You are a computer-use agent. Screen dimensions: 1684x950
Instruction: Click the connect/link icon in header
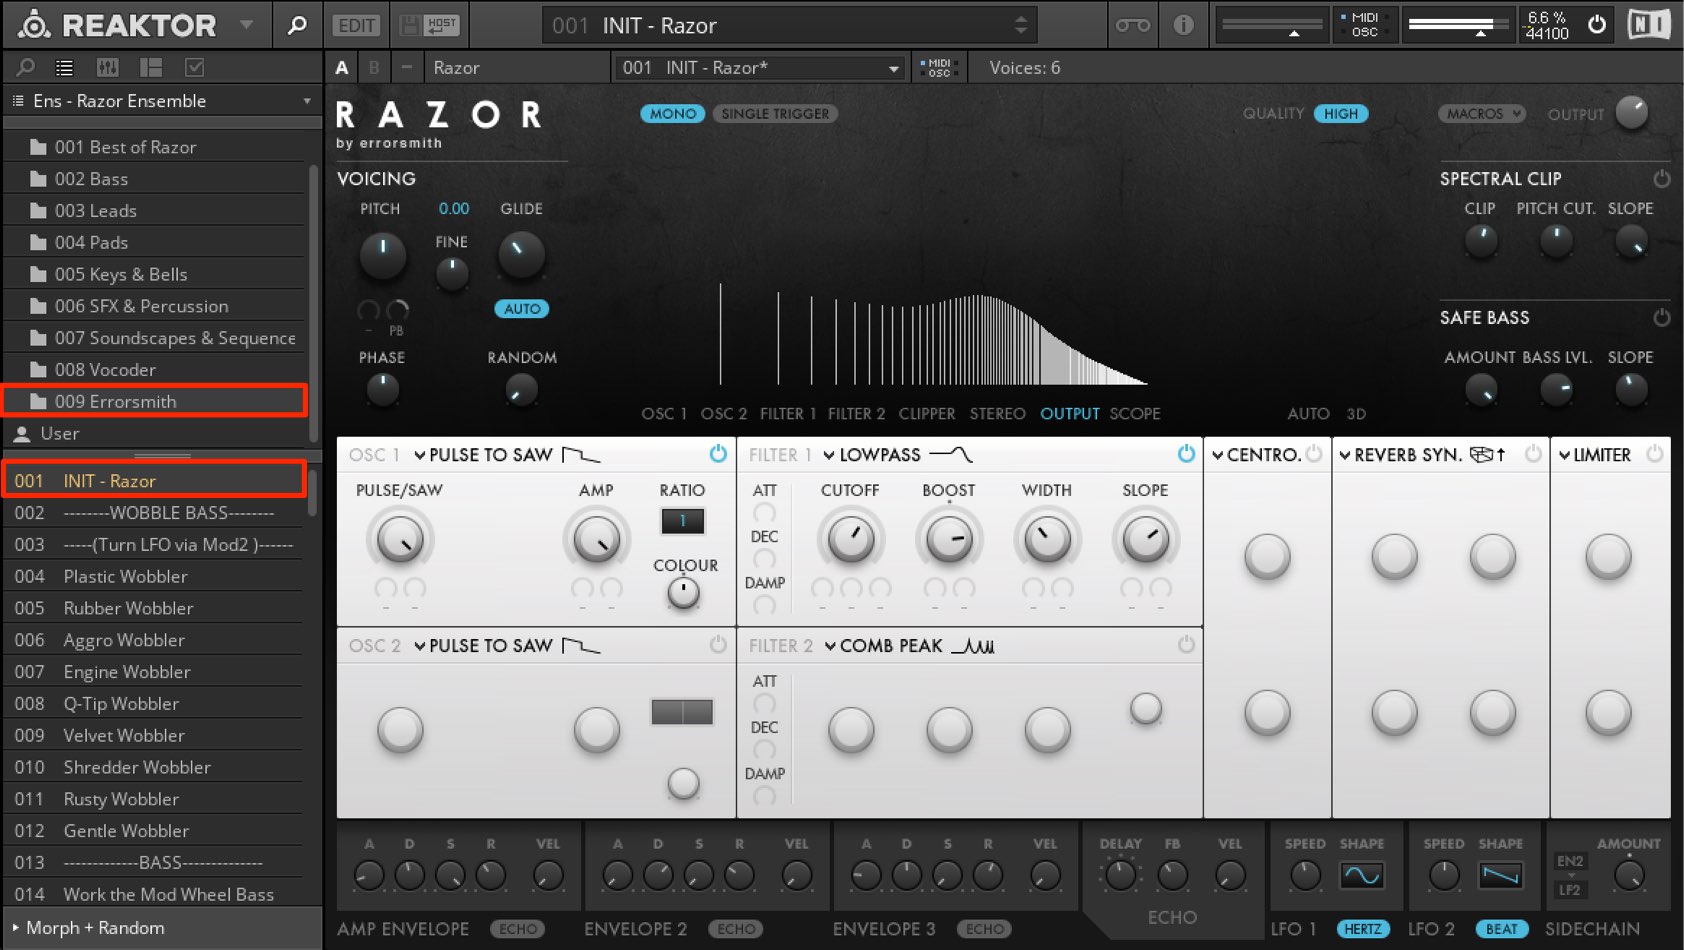tap(1133, 25)
